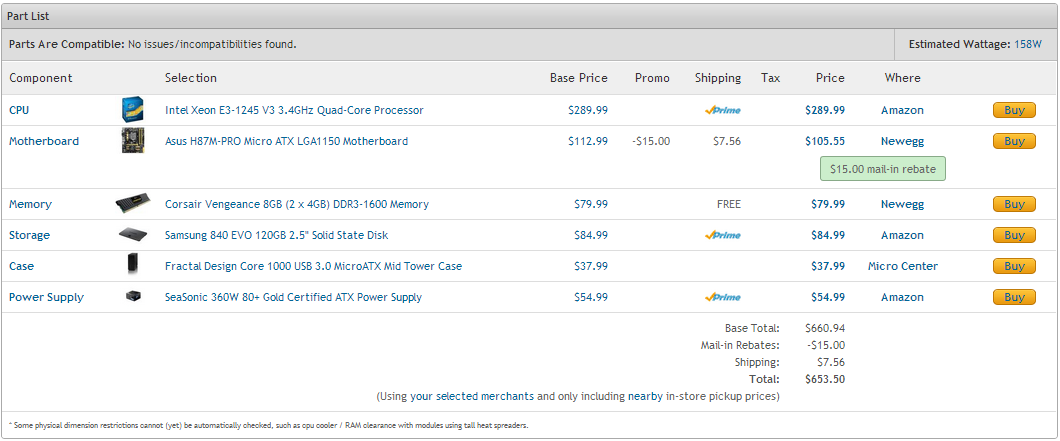Click the Total $653.50 value
The height and width of the screenshot is (441, 1060).
pyautogui.click(x=825, y=379)
